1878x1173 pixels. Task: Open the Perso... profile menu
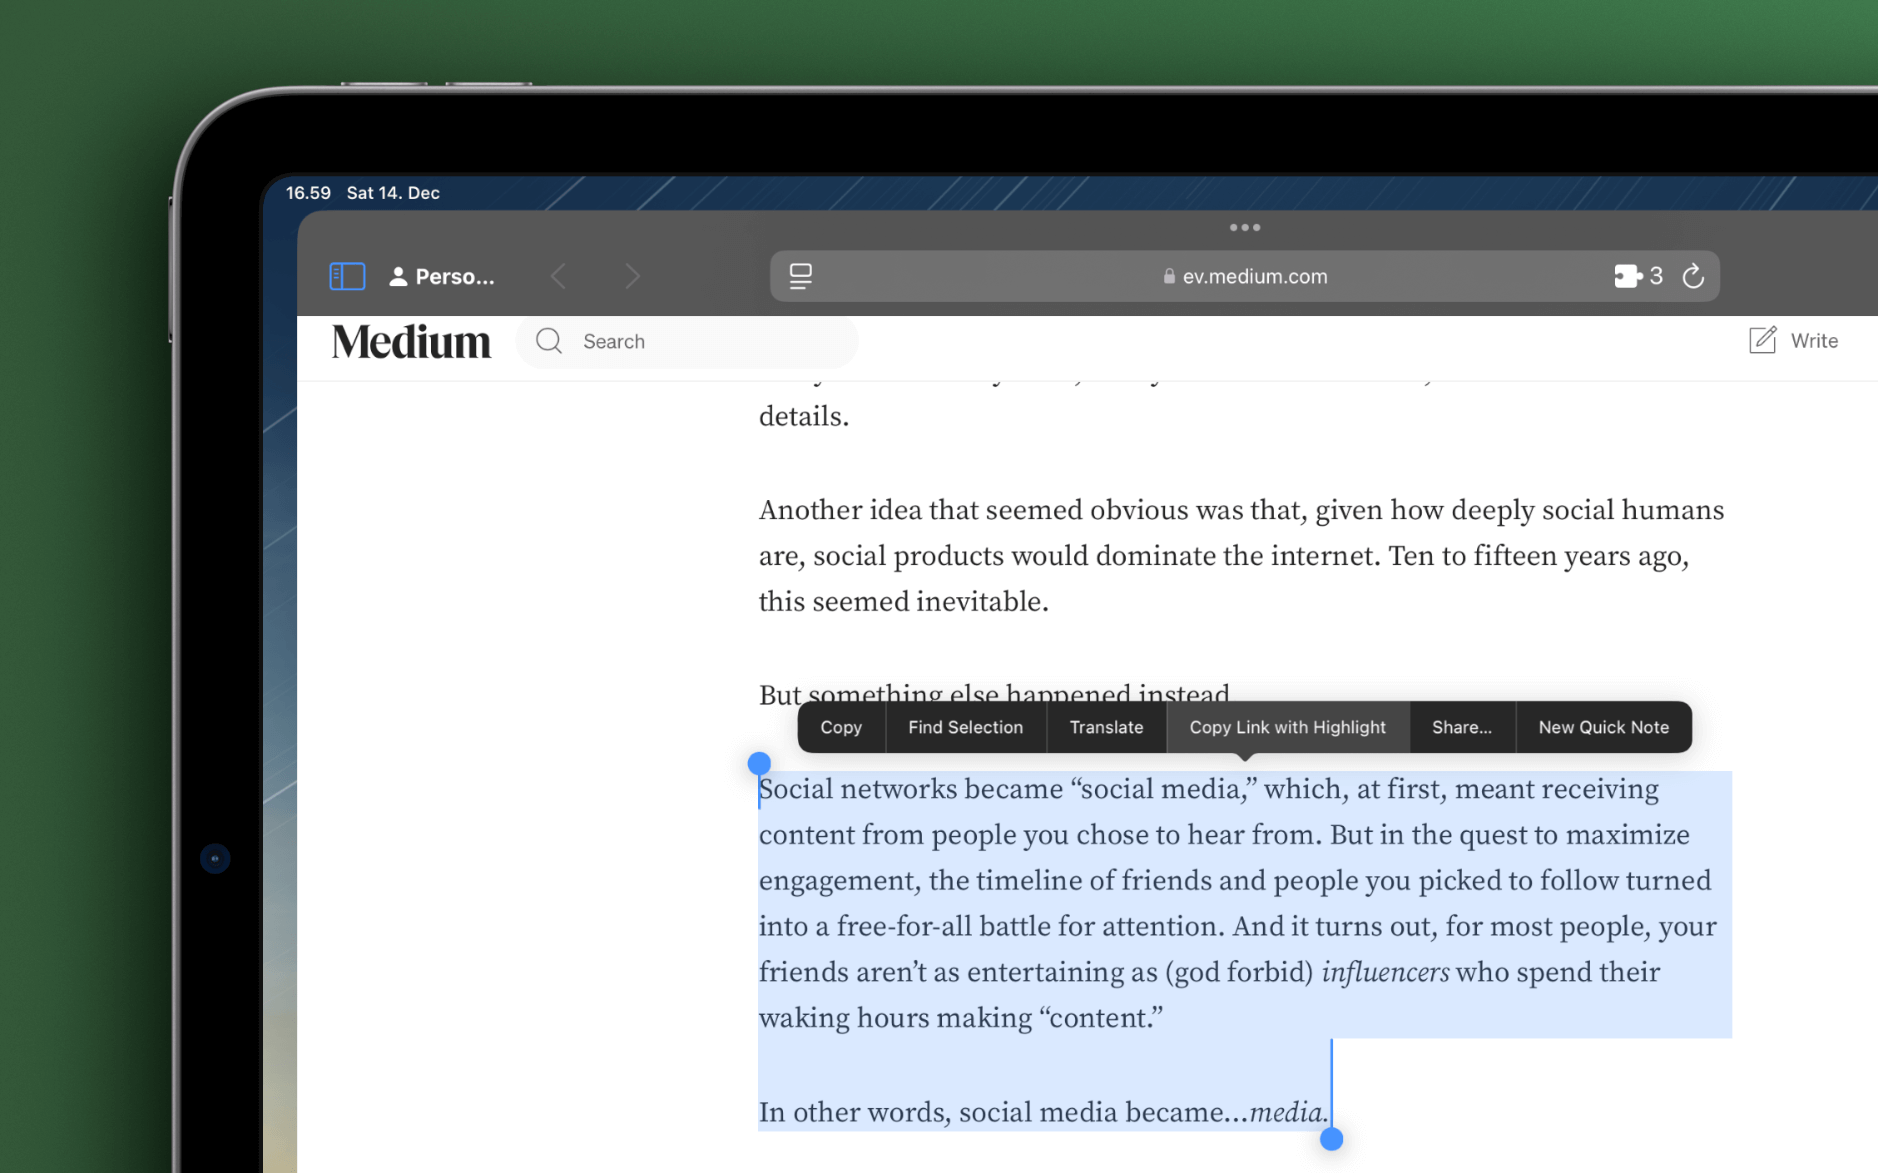point(442,277)
